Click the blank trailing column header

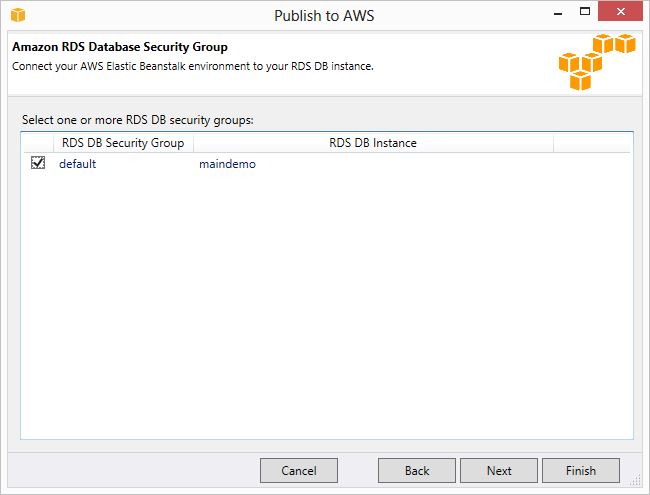point(592,143)
